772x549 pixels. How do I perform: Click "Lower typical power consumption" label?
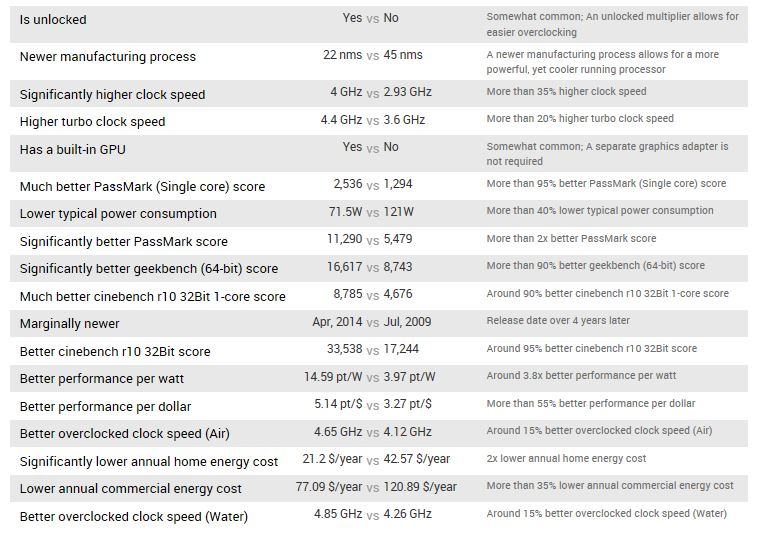click(x=118, y=214)
